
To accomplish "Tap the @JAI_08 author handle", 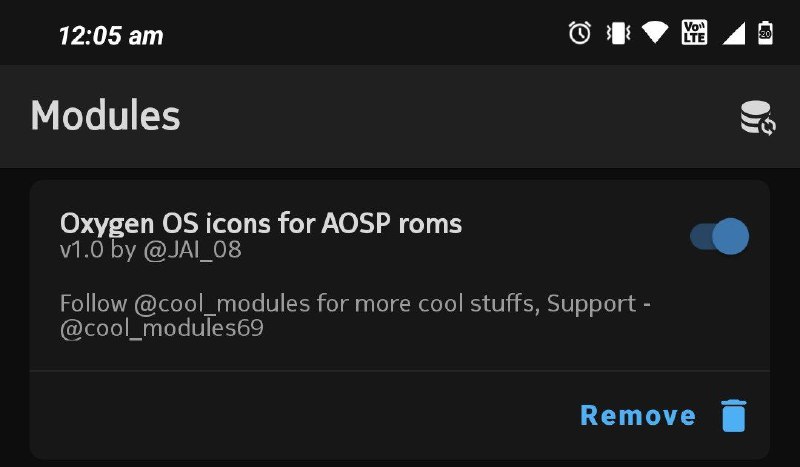I will 192,250.
